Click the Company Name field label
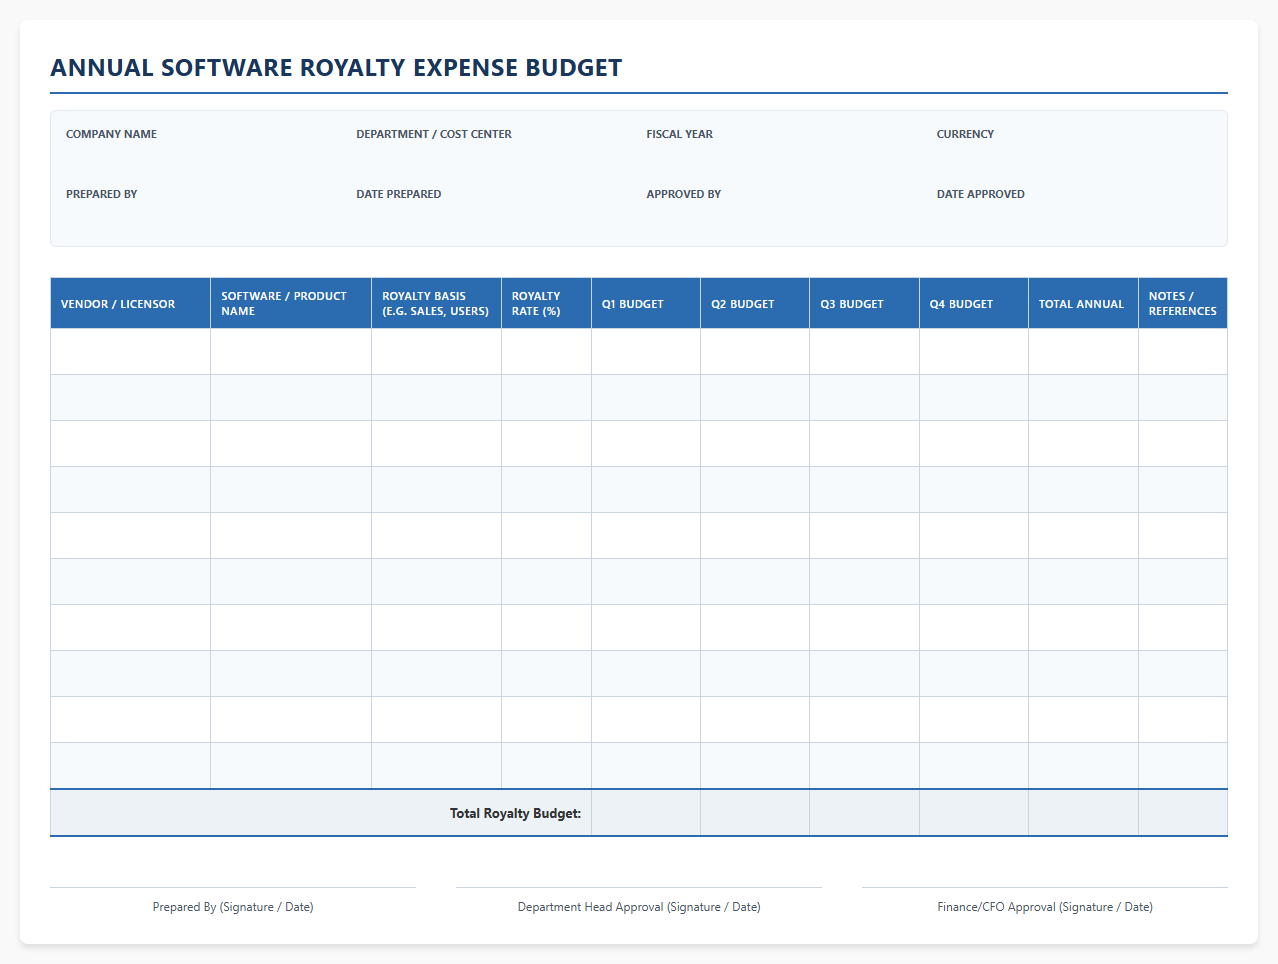1278x964 pixels. coord(111,134)
